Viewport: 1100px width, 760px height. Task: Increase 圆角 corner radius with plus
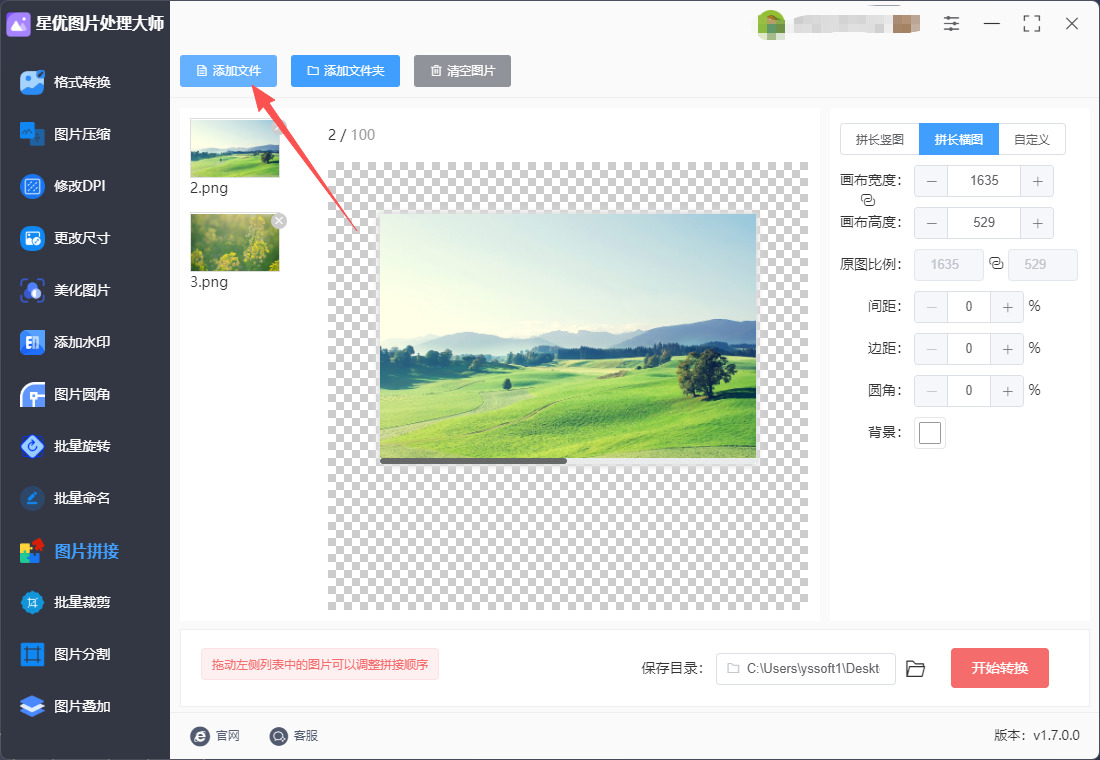[1007, 391]
